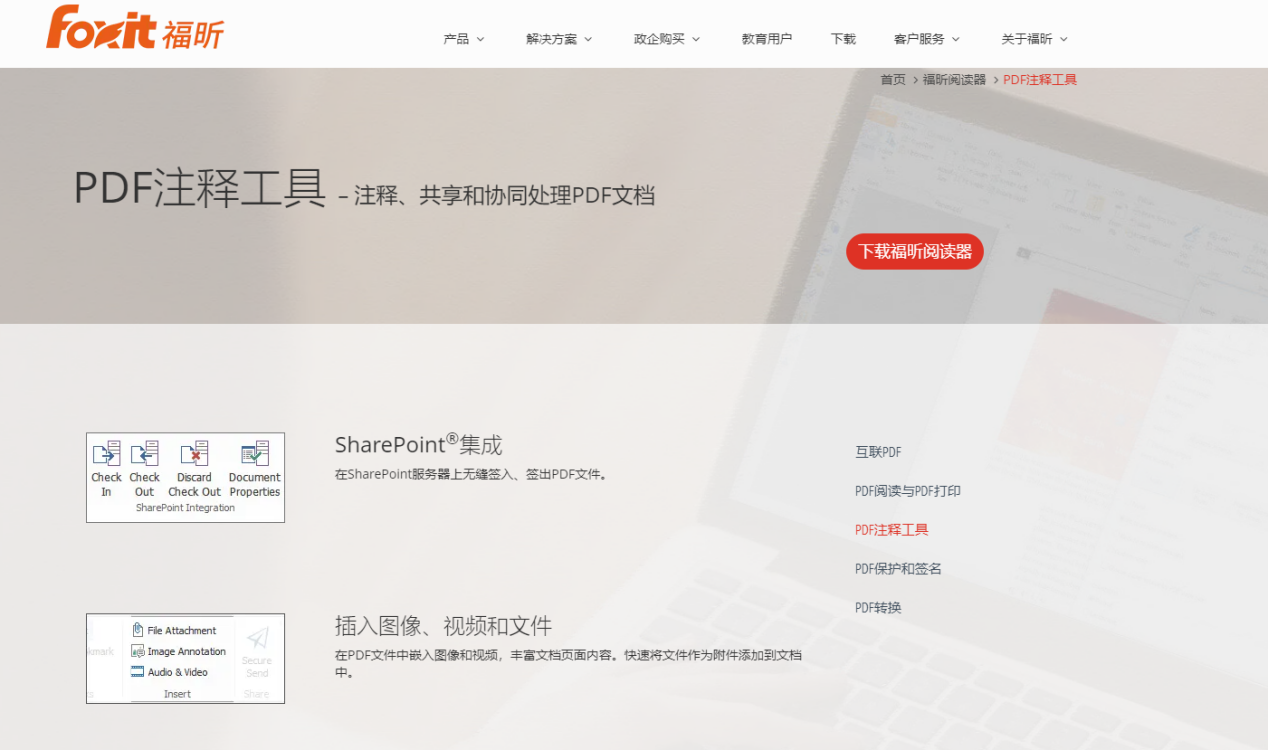Click the Discard Check Out icon
Viewport: 1268px width, 750px height.
coord(194,454)
